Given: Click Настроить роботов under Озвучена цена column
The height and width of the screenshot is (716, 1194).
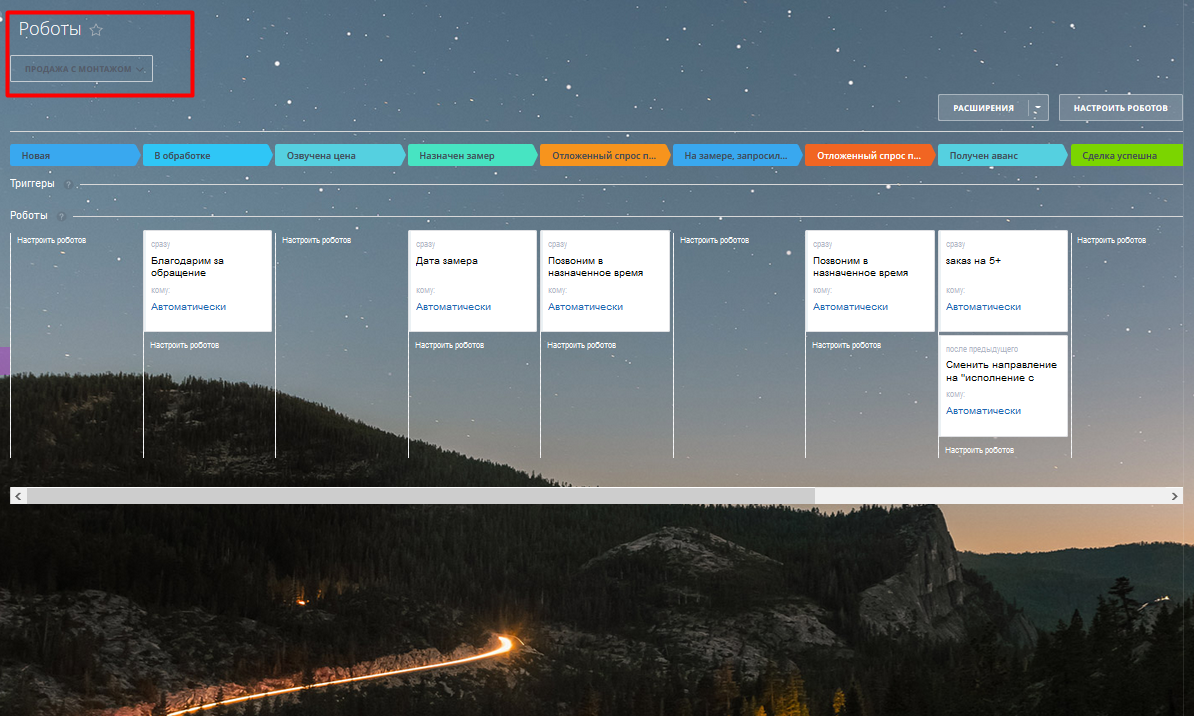Looking at the screenshot, I should [x=317, y=240].
